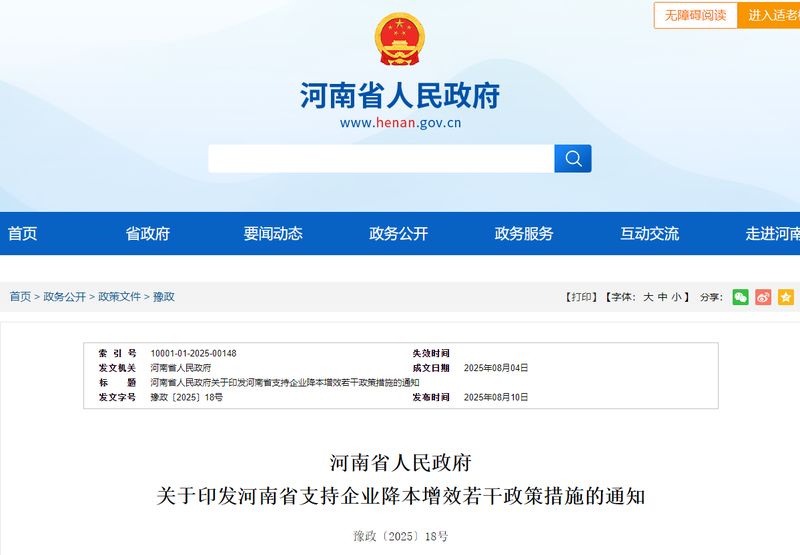Image resolution: width=800 pixels, height=555 pixels.
Task: Click the national emblem logo
Action: (399, 40)
